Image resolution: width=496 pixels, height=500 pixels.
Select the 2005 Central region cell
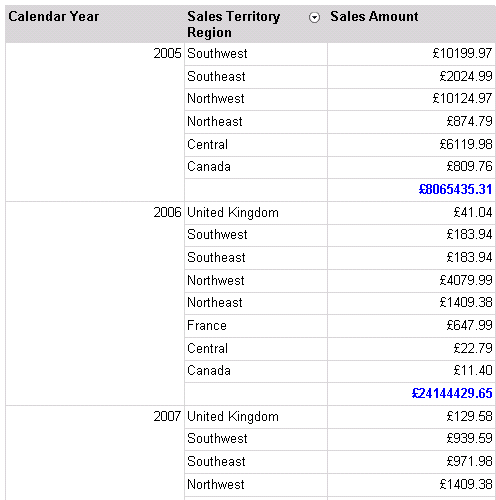pos(256,145)
